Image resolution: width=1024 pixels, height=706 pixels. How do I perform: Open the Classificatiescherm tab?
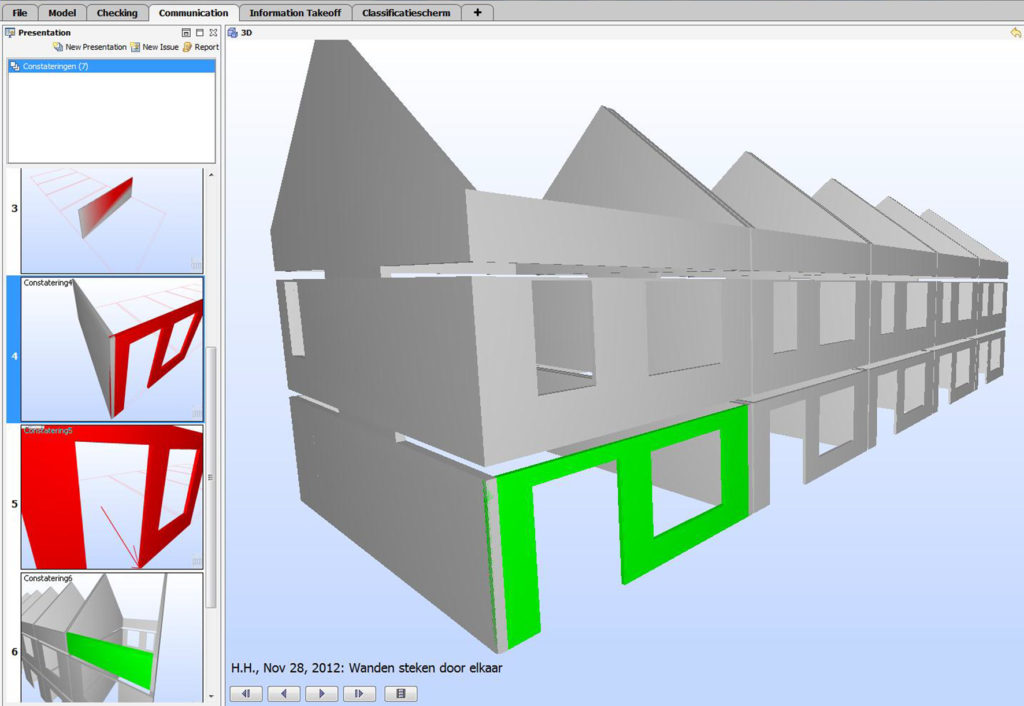click(406, 12)
